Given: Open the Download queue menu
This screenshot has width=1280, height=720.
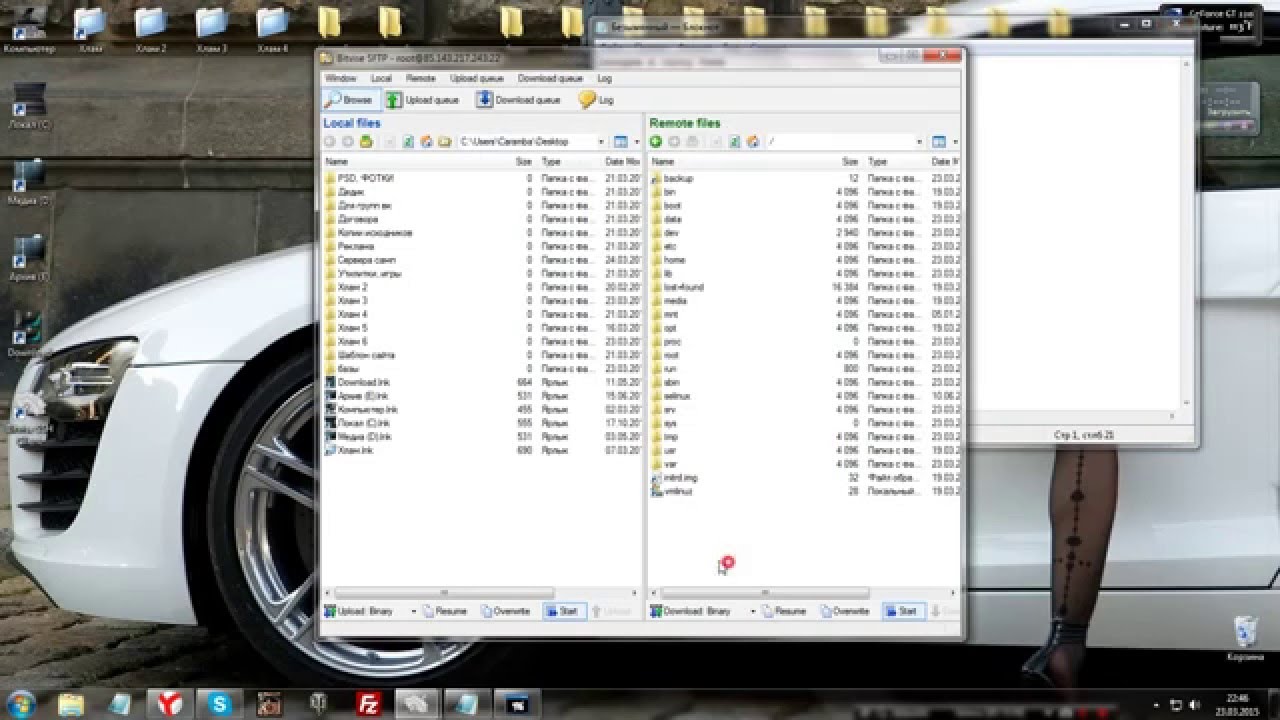Looking at the screenshot, I should point(550,78).
